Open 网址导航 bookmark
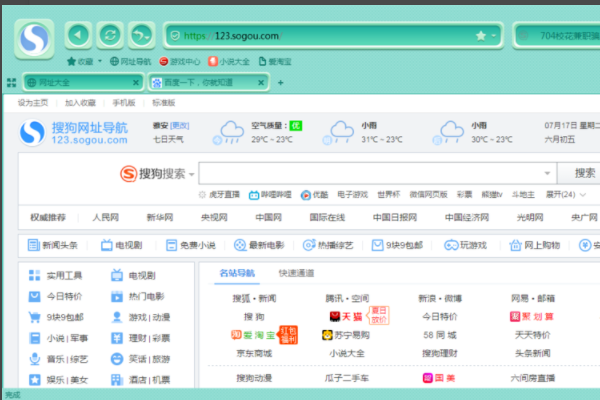 [130, 61]
